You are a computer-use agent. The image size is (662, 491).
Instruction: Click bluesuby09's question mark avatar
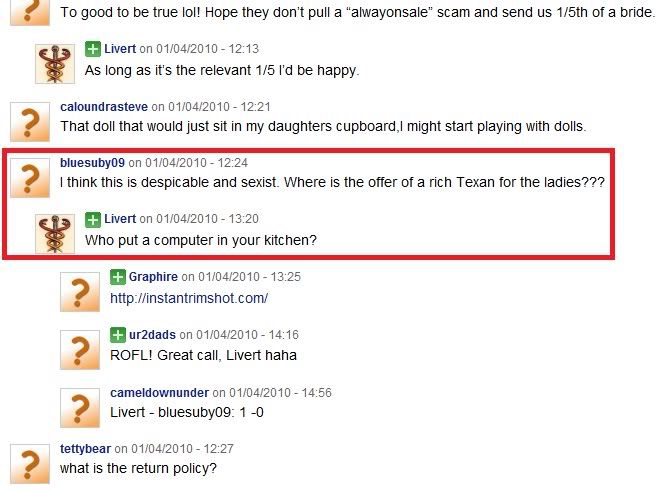point(30,178)
